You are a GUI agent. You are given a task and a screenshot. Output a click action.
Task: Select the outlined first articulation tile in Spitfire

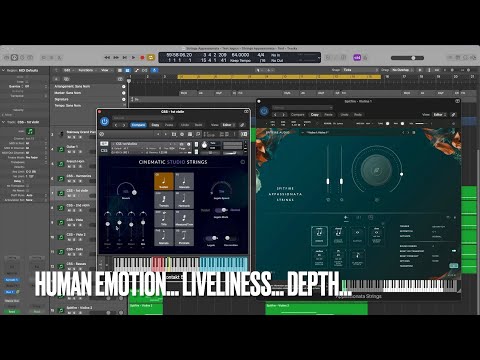[319, 236]
